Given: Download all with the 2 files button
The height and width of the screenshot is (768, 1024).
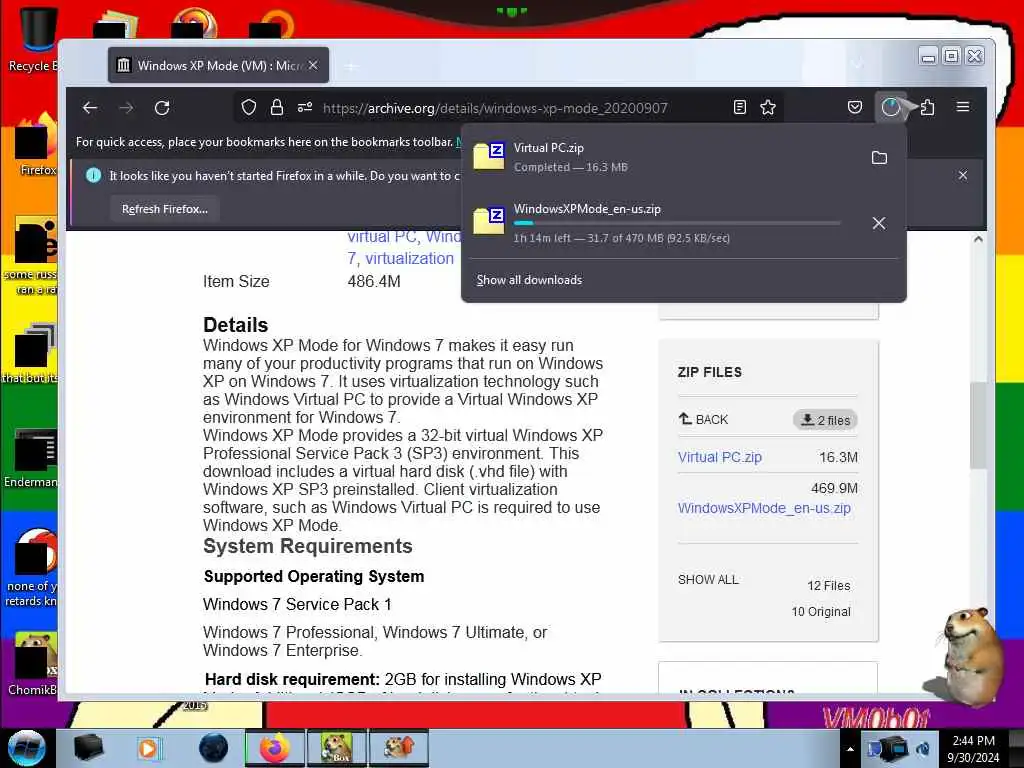Looking at the screenshot, I should tap(825, 420).
